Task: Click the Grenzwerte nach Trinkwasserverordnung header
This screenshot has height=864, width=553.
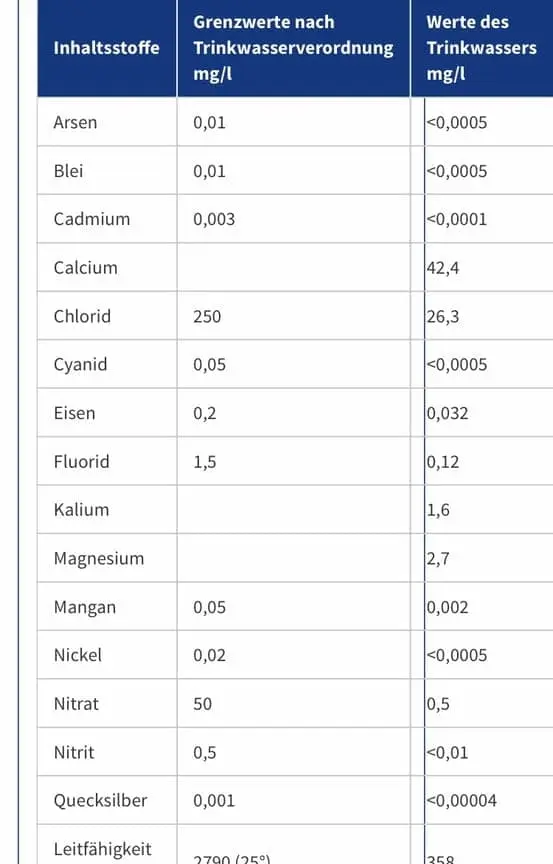Action: pyautogui.click(x=293, y=47)
